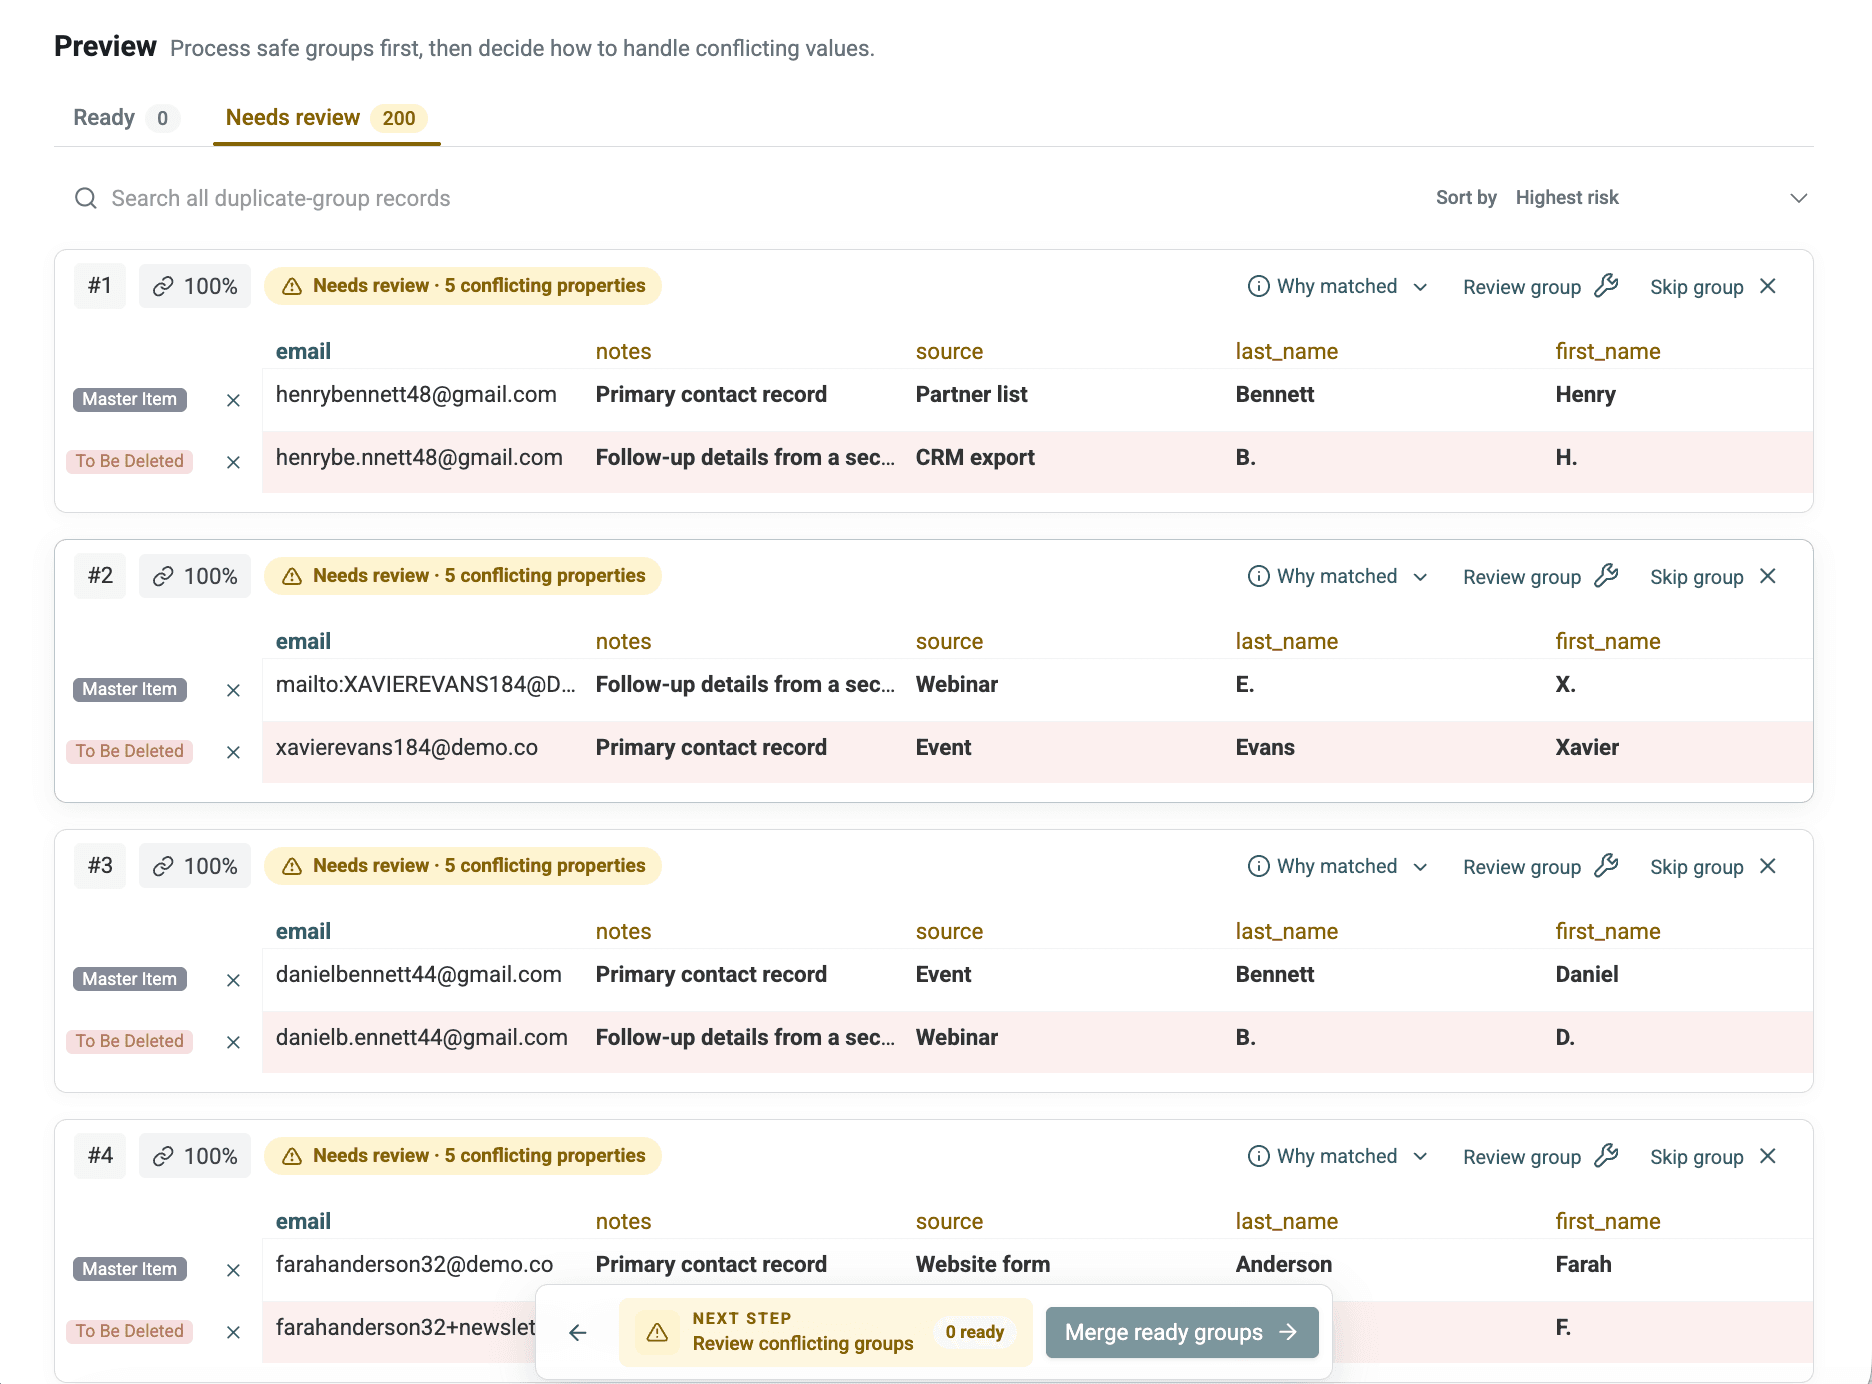This screenshot has width=1872, height=1384.
Task: Click the last name Anderson cell
Action: pos(1284,1264)
